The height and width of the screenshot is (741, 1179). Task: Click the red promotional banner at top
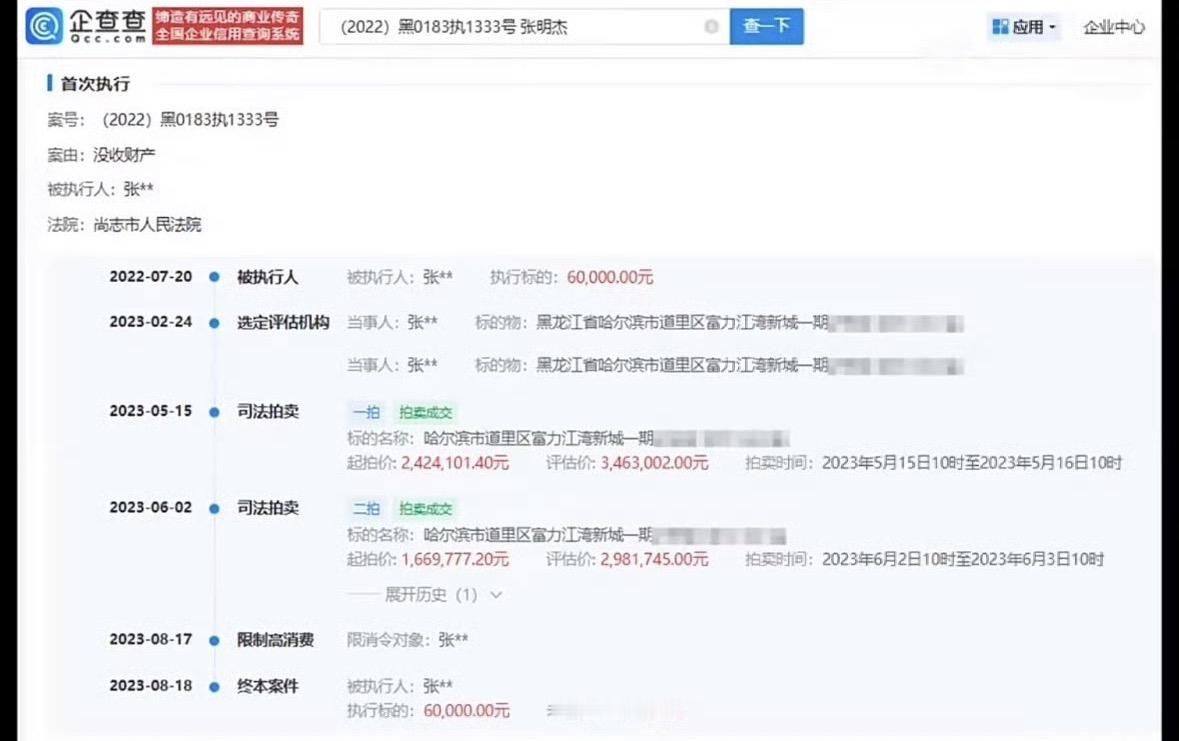tap(227, 26)
